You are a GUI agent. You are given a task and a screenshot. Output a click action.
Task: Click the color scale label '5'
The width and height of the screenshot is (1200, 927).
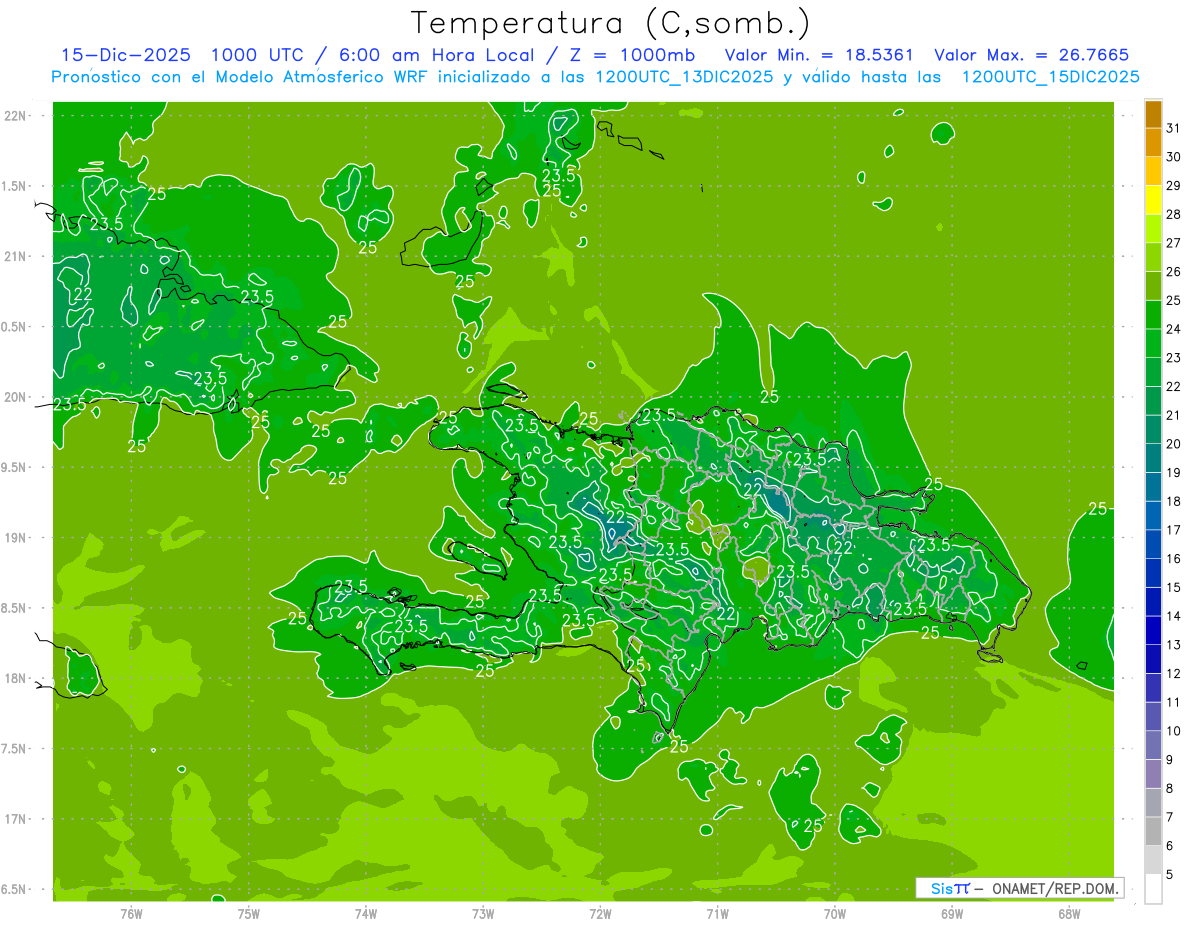1171,875
